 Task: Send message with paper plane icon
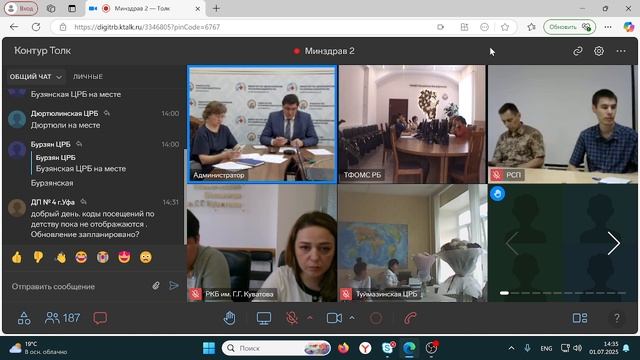click(x=174, y=286)
